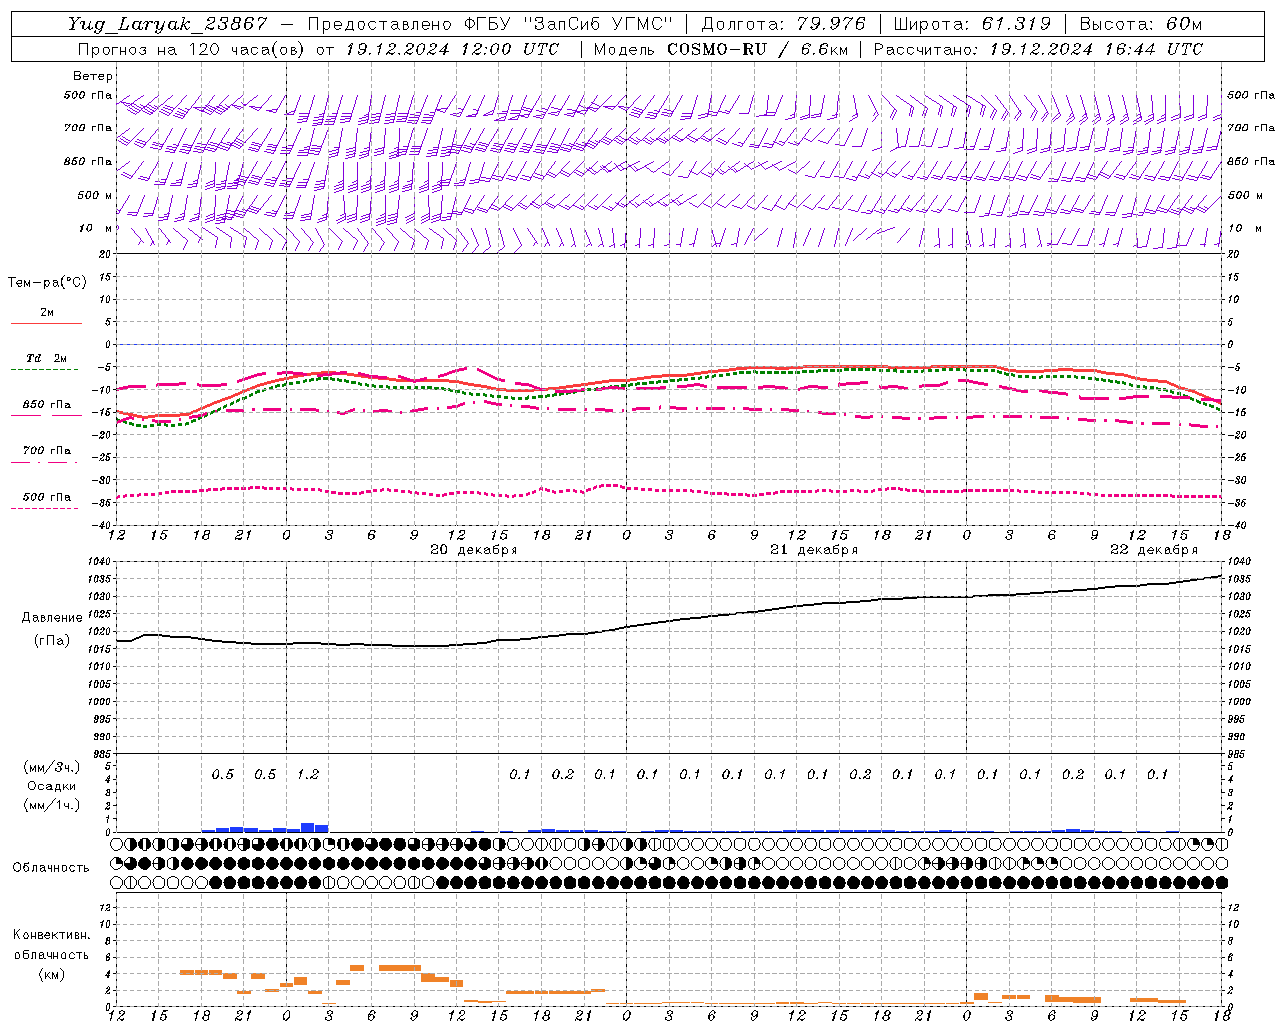Click the Td 2м dew point legend entry
Screen dimensions: 1280x1024
coord(47,358)
